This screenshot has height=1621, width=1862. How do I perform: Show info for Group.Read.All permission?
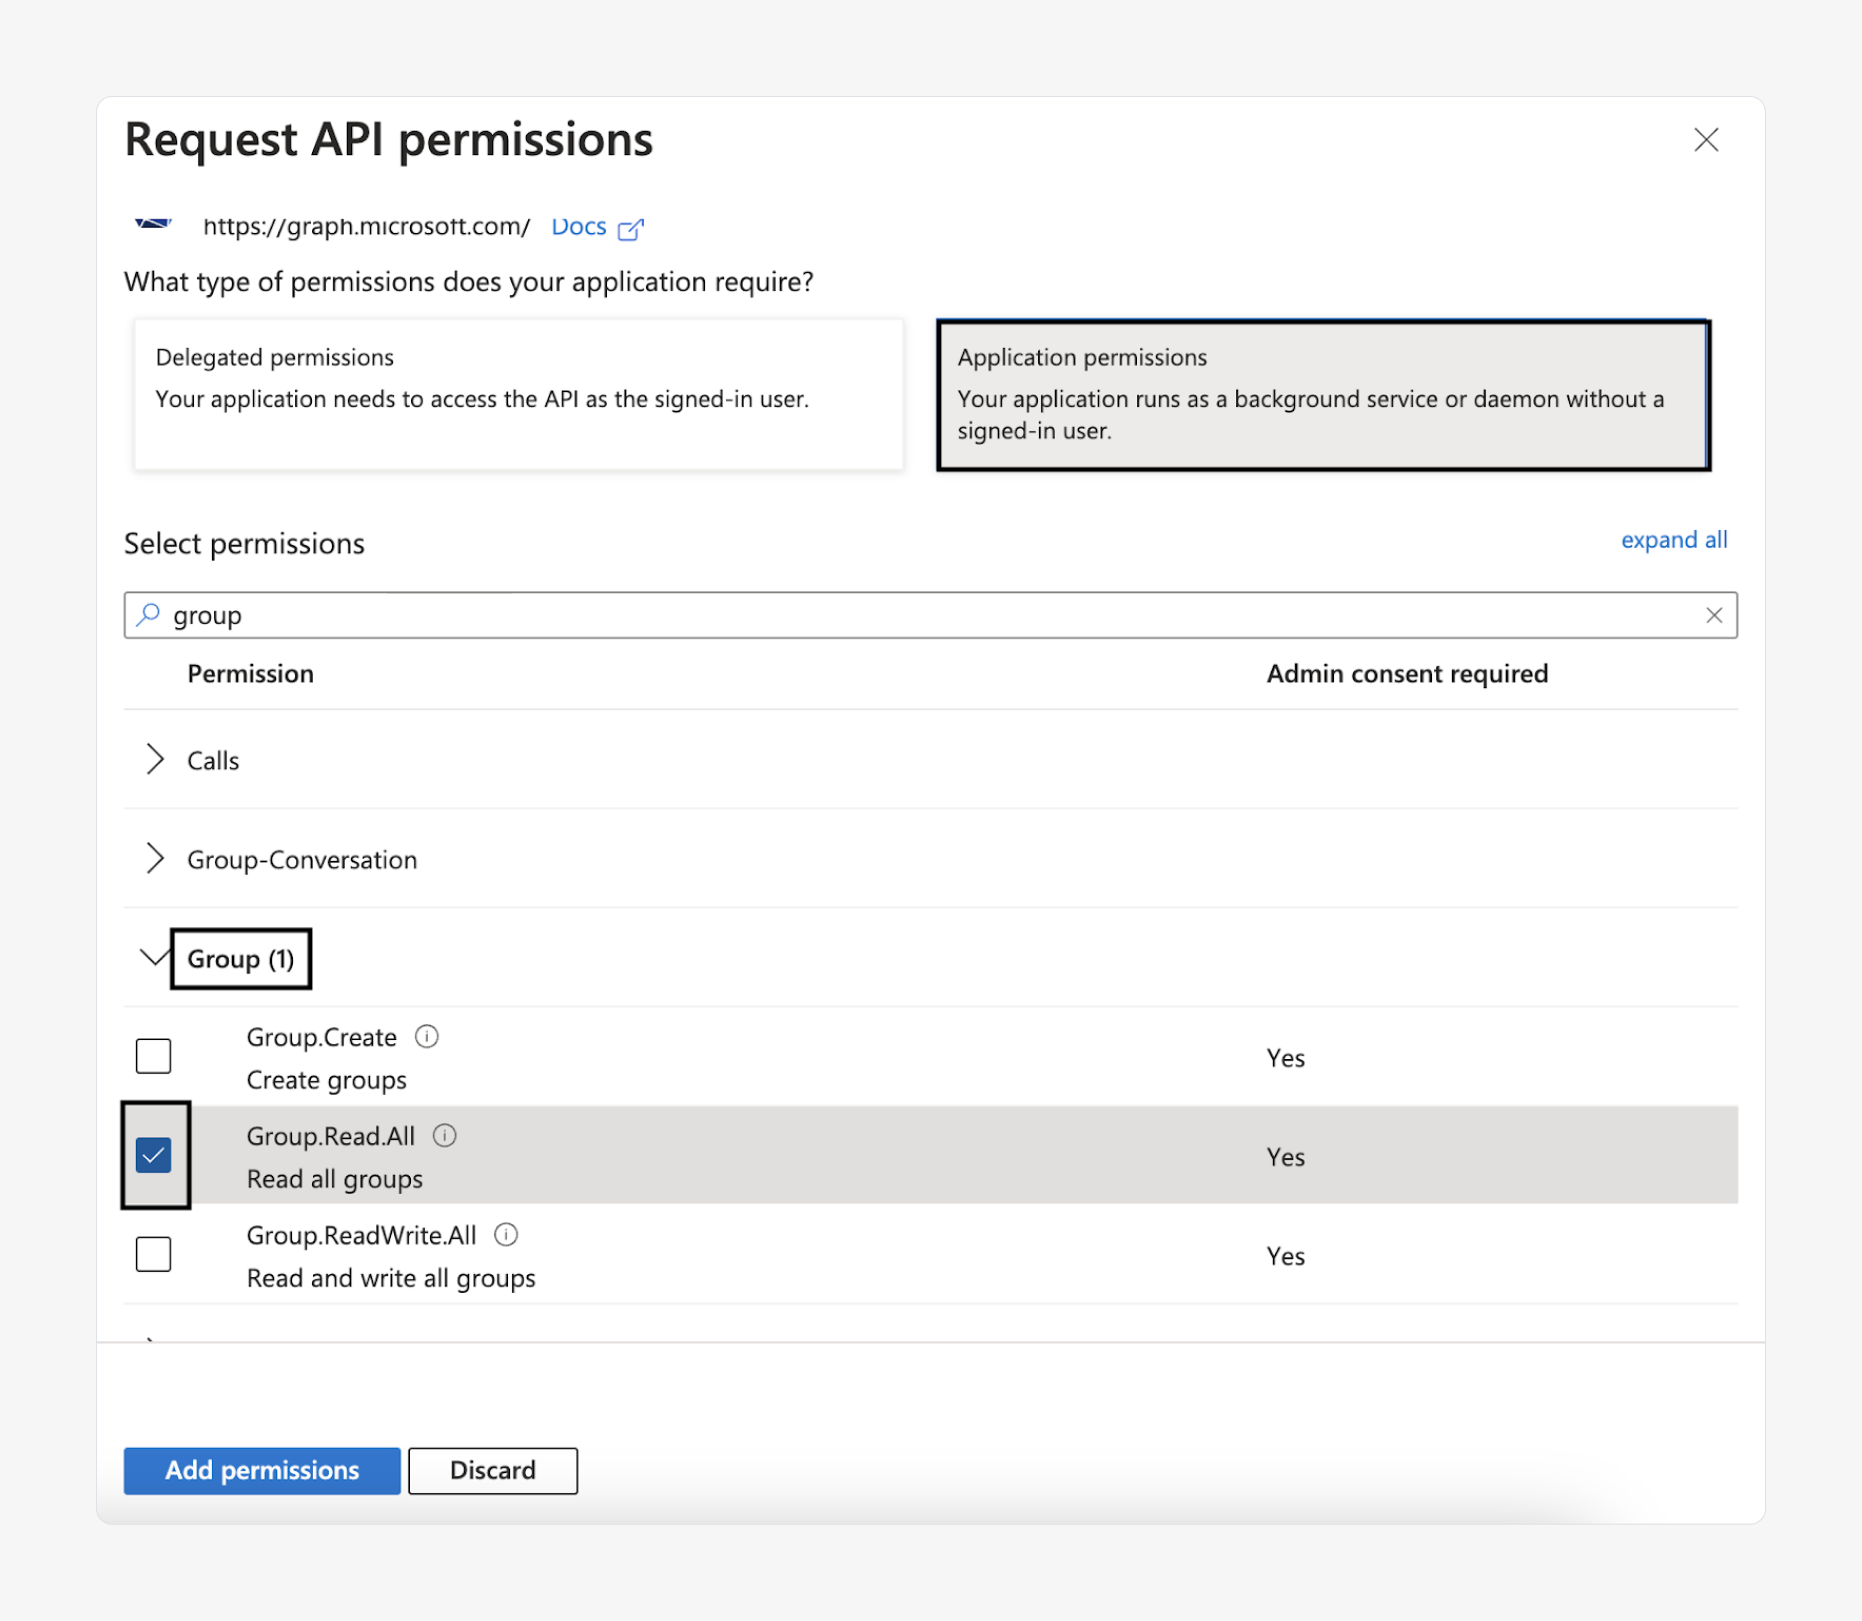445,1136
